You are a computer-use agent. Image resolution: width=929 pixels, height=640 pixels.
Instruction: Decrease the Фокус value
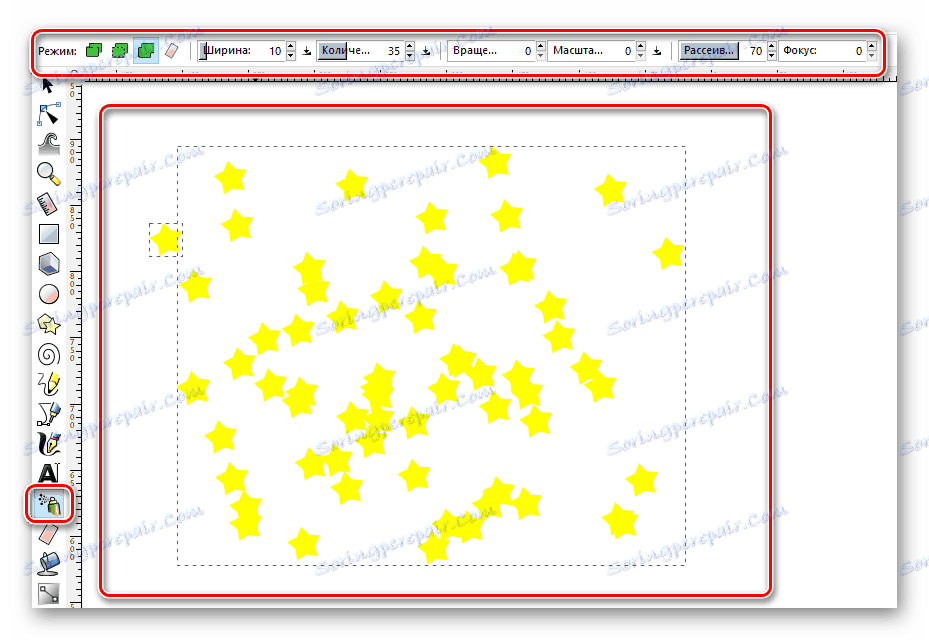pyautogui.click(x=872, y=56)
